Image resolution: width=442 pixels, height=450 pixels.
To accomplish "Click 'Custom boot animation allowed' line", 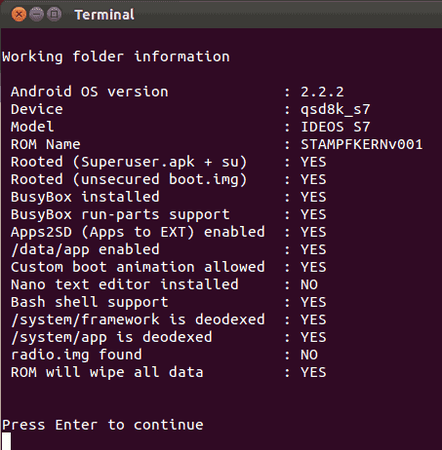I will pyautogui.click(x=168, y=267).
